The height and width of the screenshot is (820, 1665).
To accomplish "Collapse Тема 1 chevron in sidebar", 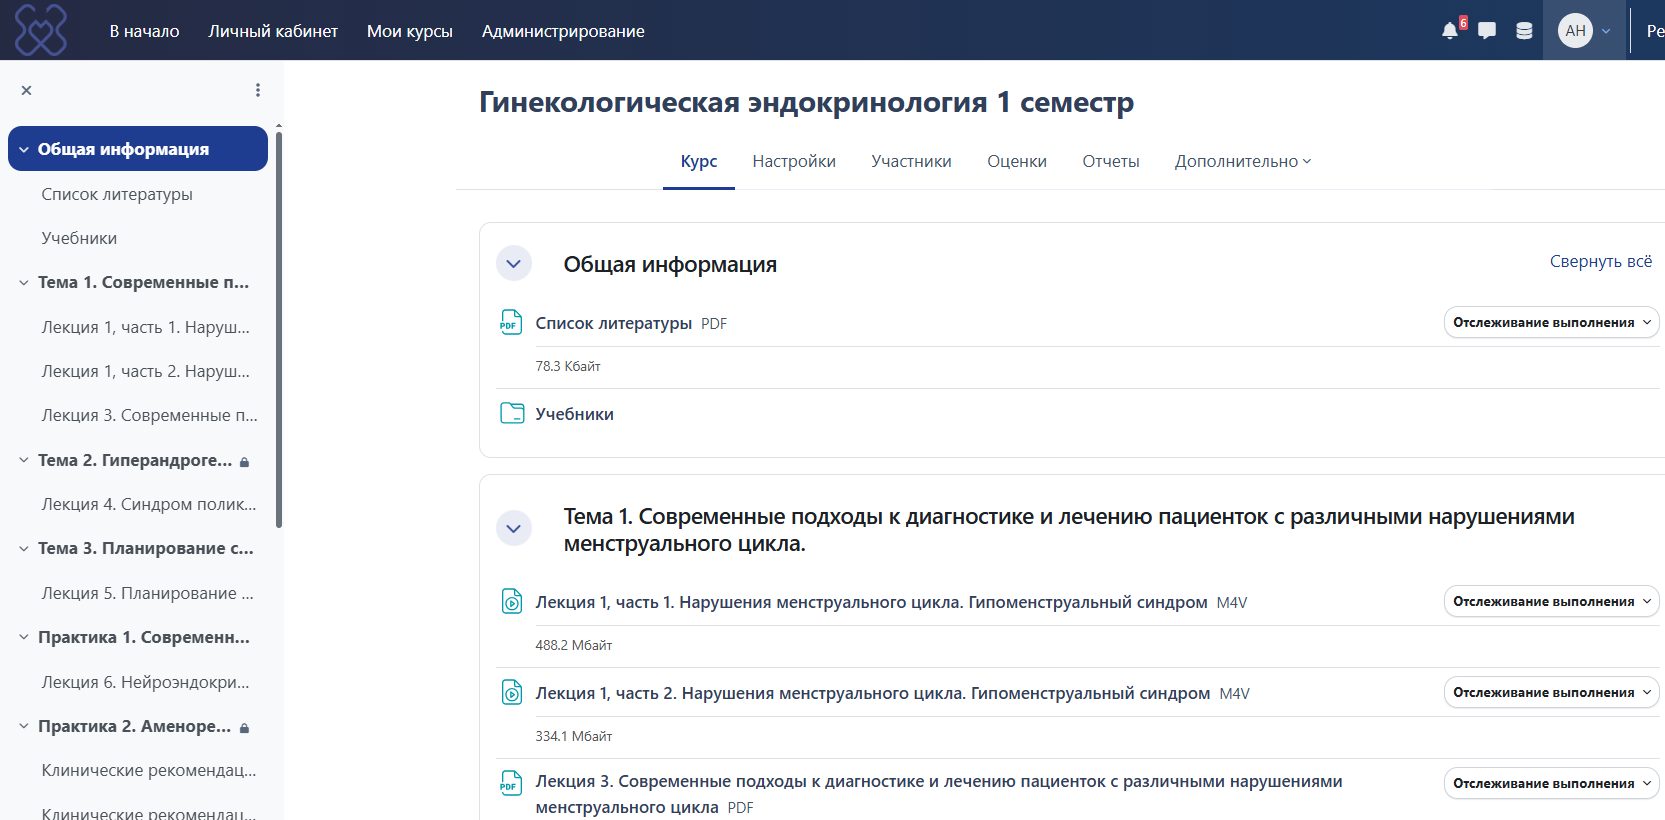I will 24,283.
